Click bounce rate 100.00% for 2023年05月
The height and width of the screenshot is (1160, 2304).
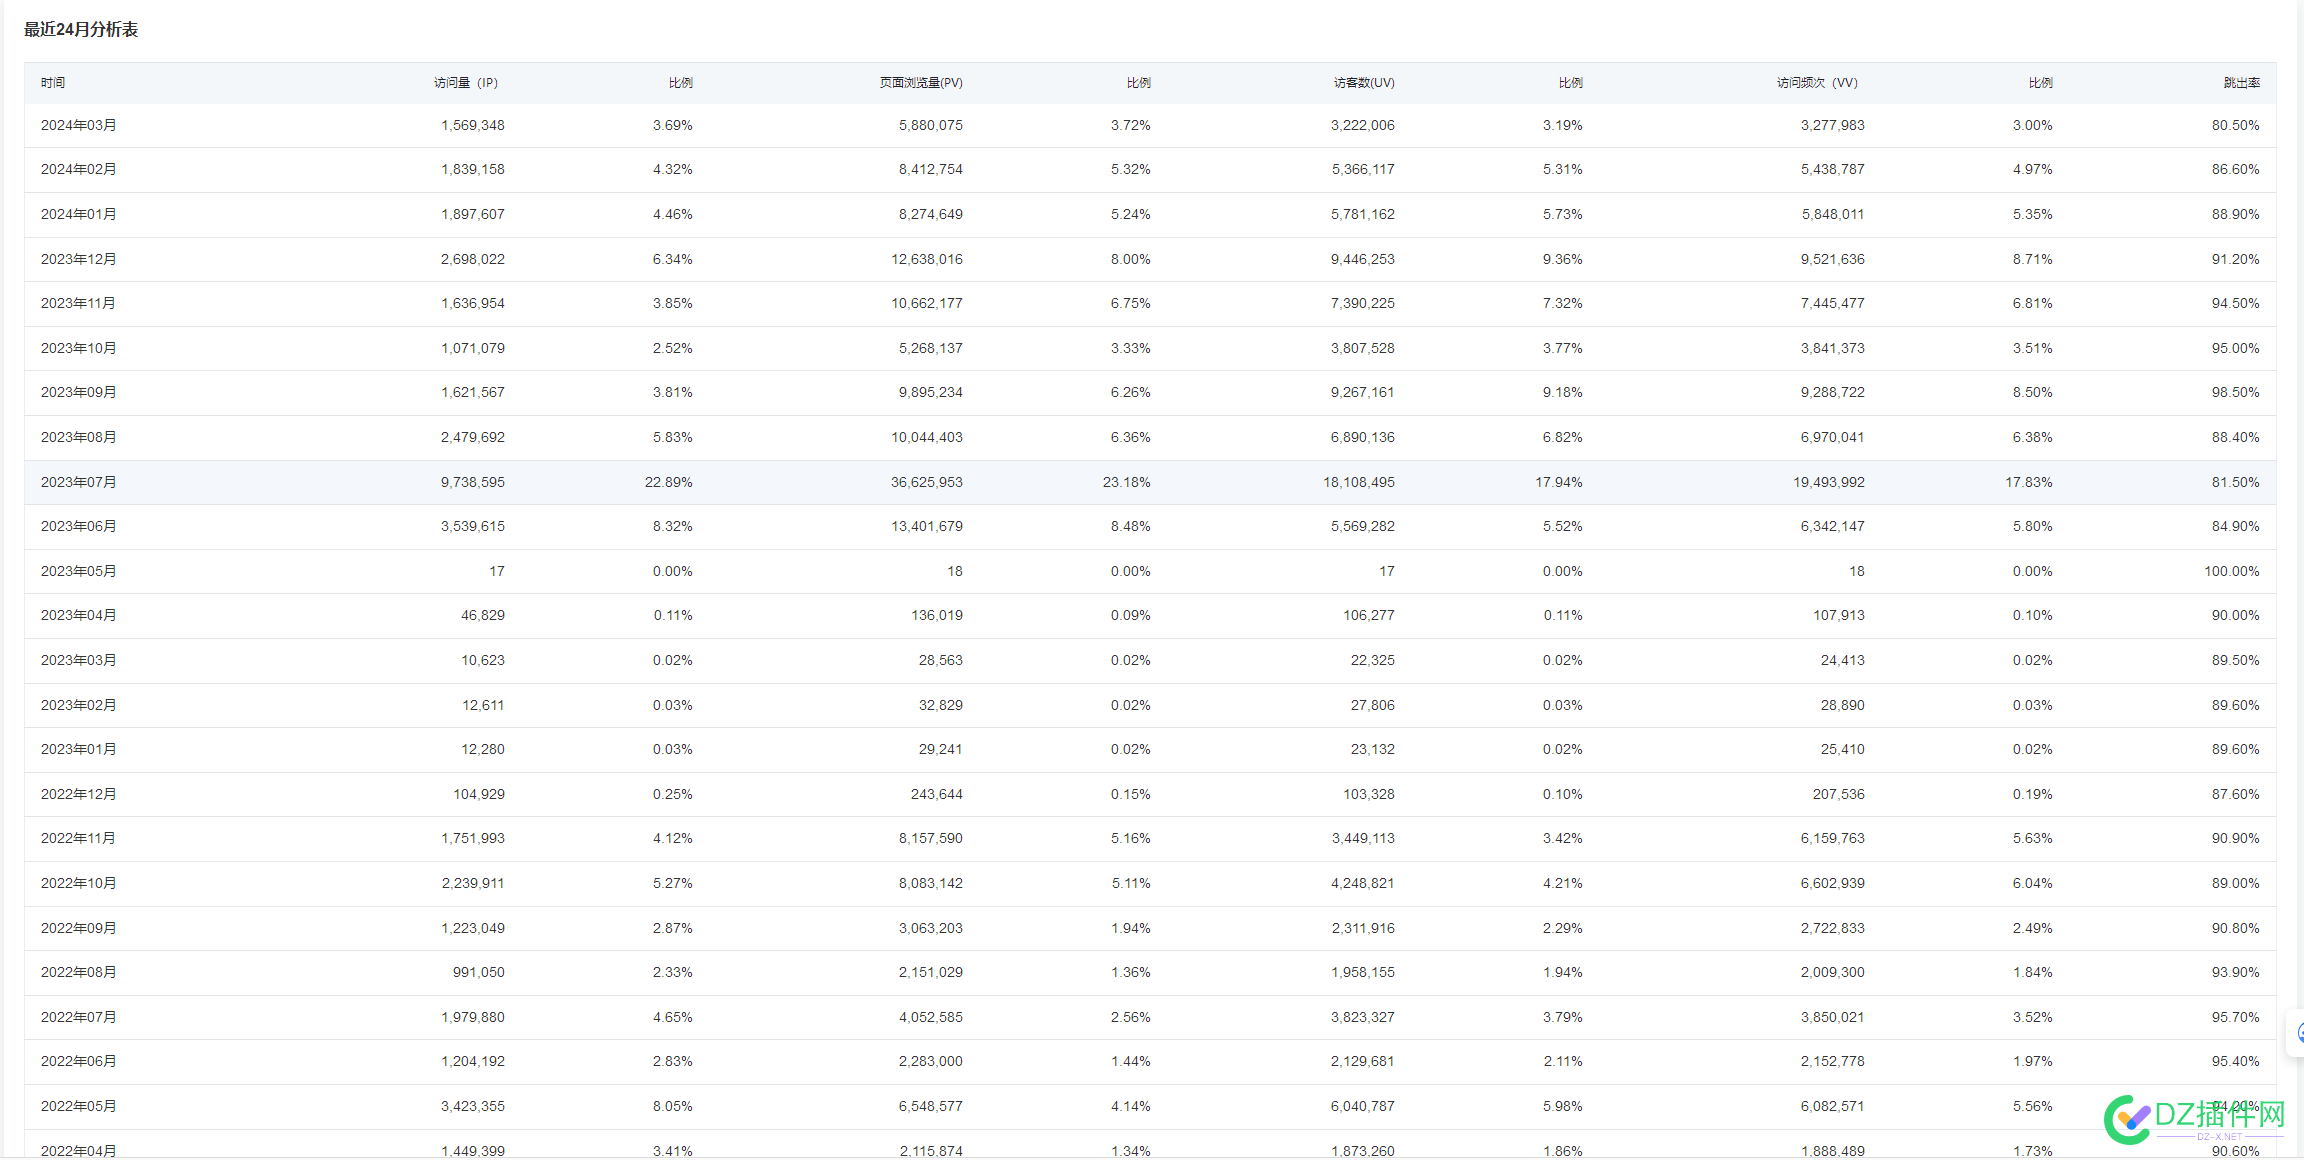2232,571
